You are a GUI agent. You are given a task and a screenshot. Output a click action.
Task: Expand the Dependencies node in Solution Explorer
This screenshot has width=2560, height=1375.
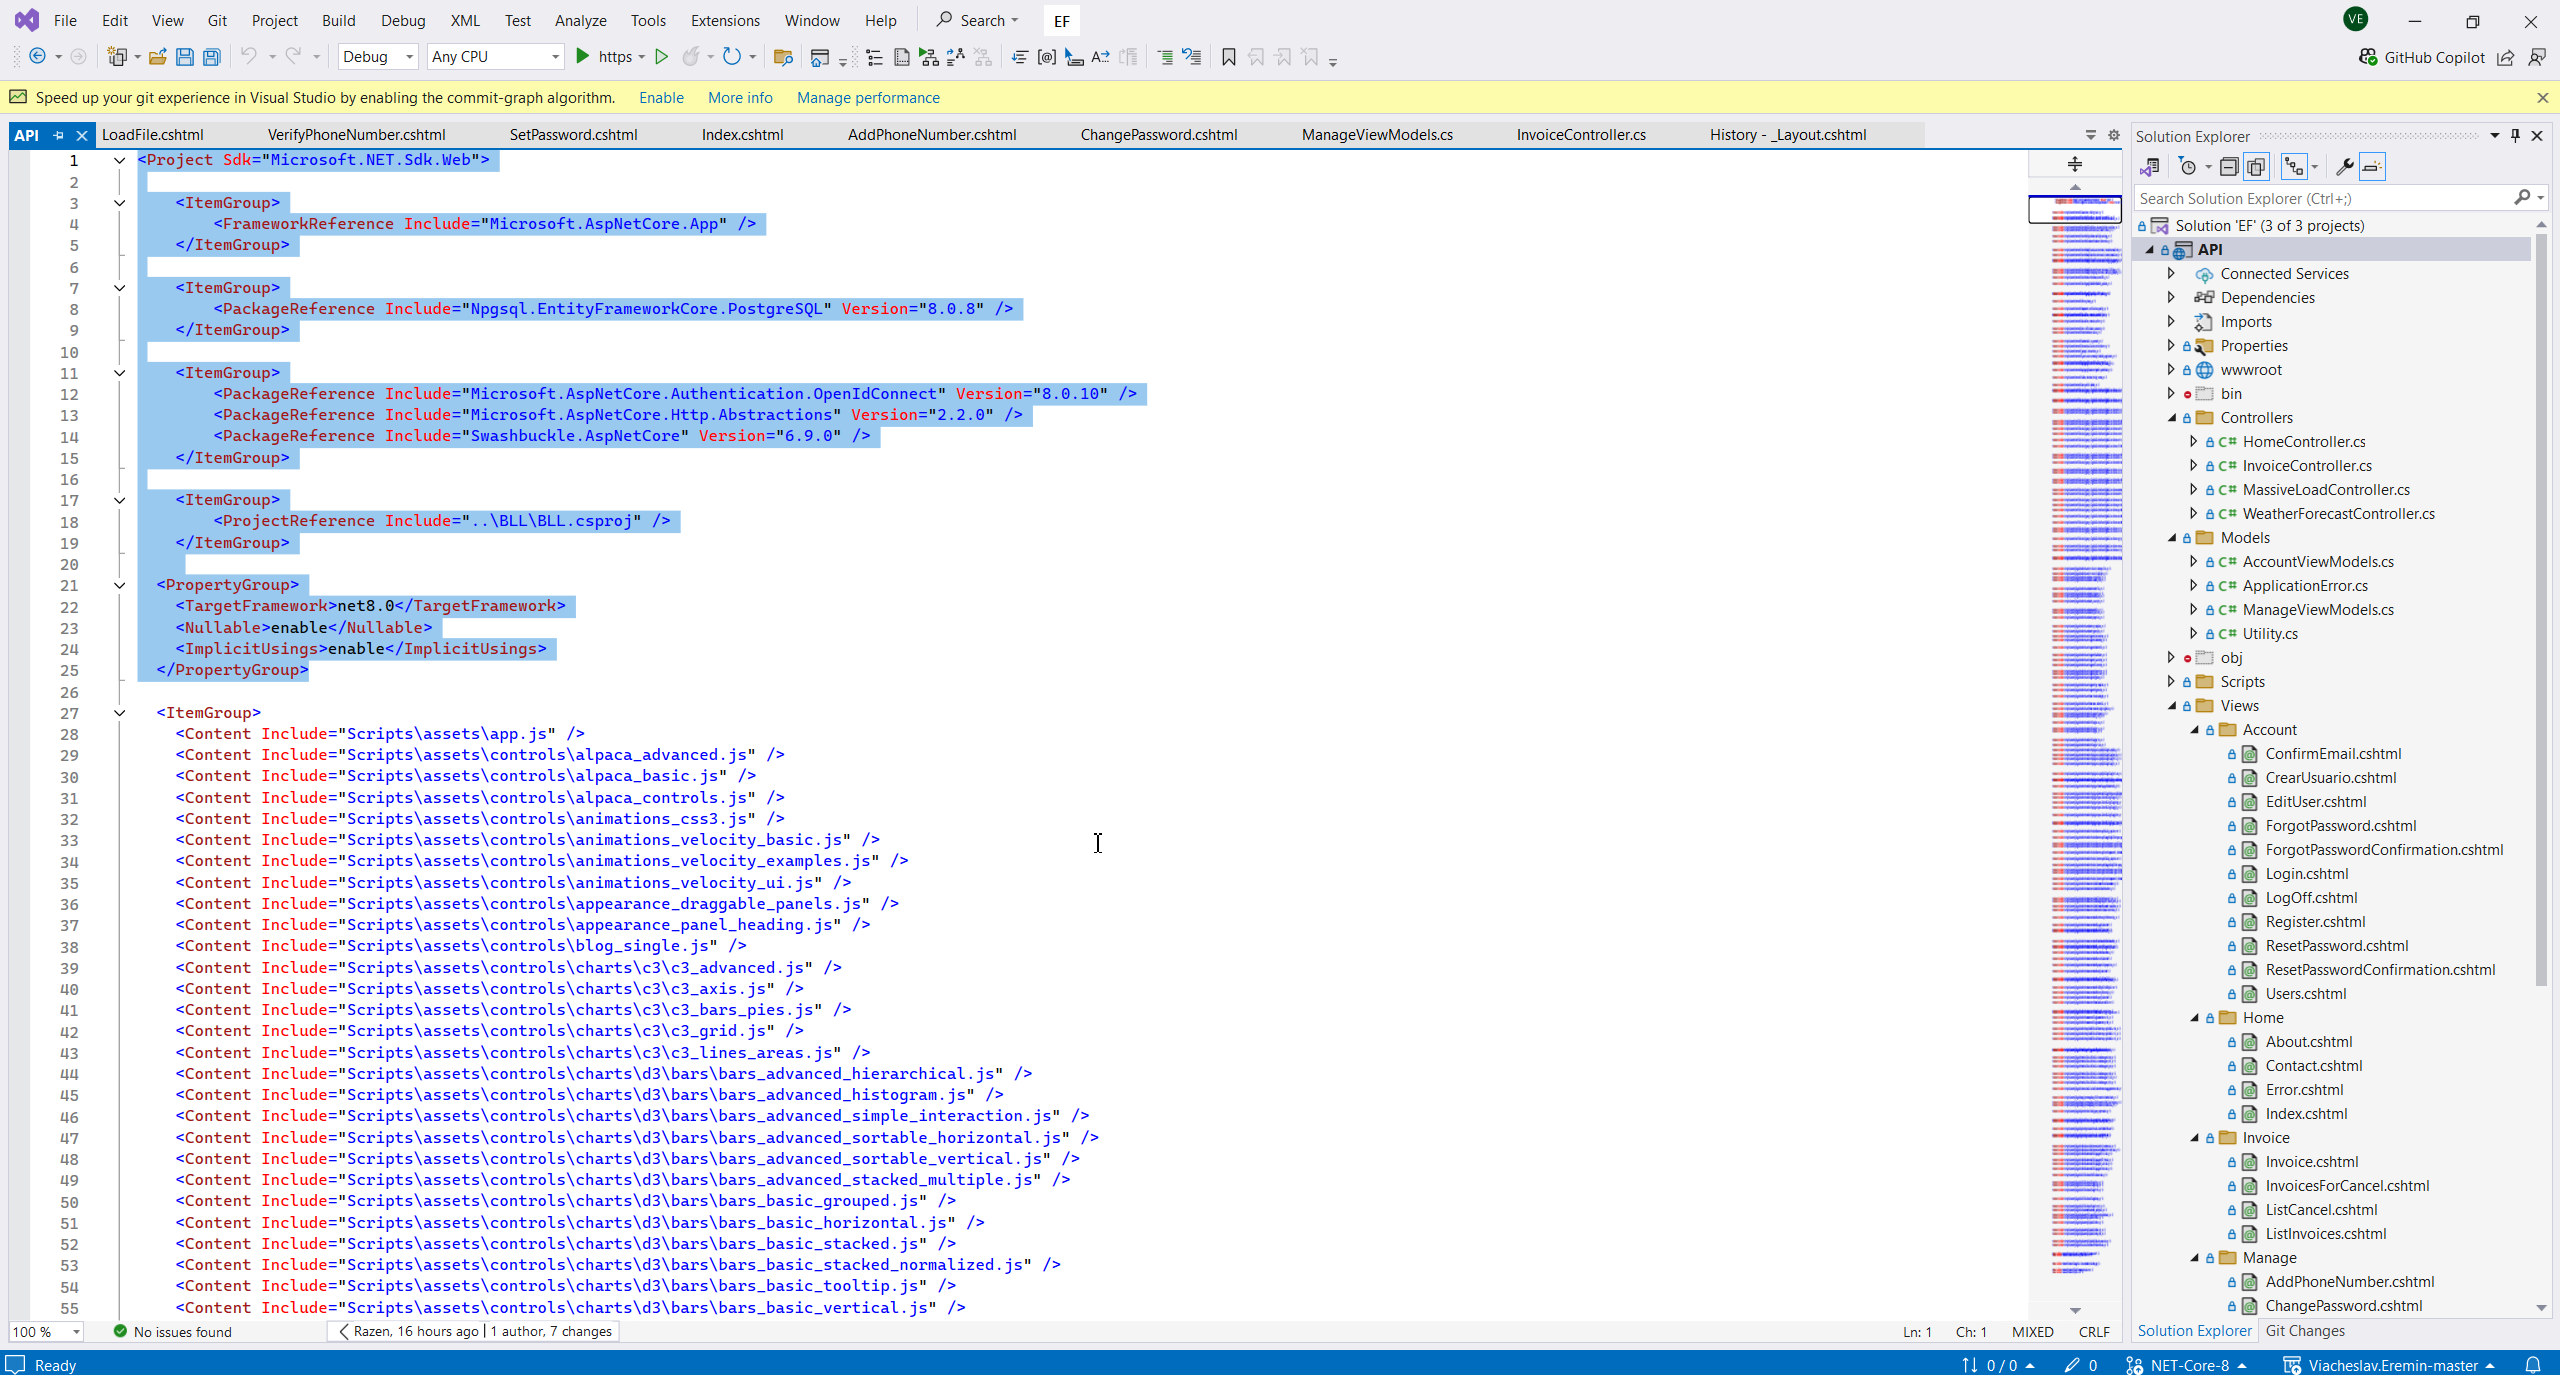2172,297
